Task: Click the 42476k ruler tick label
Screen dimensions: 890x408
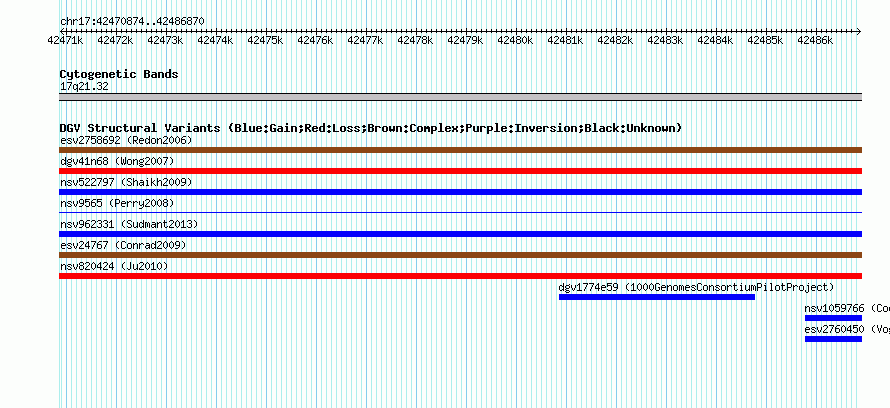Action: [315, 40]
